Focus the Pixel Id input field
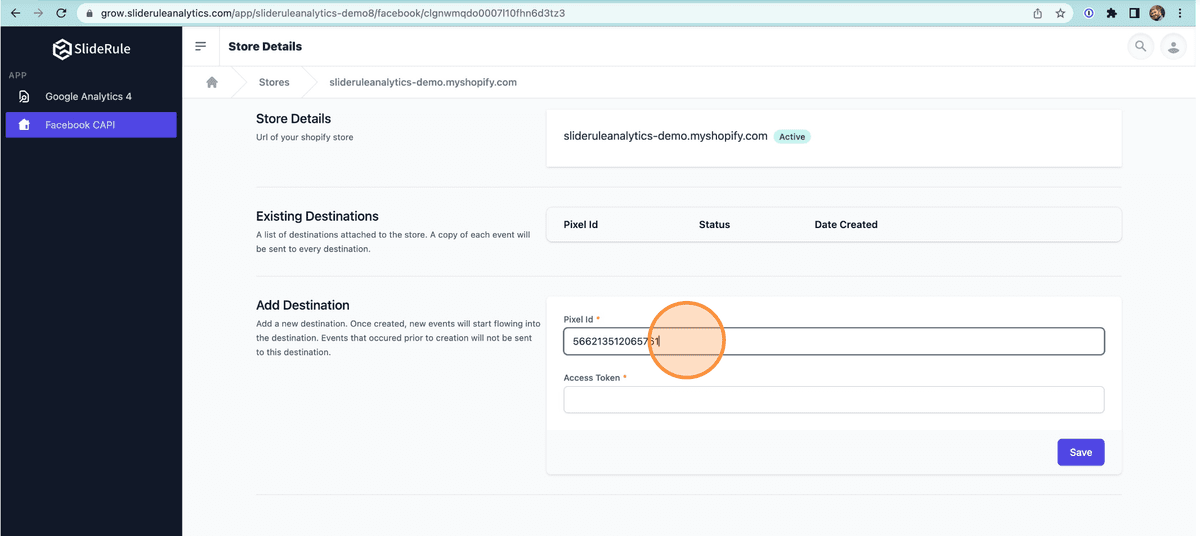The image size is (1200, 536). (834, 341)
